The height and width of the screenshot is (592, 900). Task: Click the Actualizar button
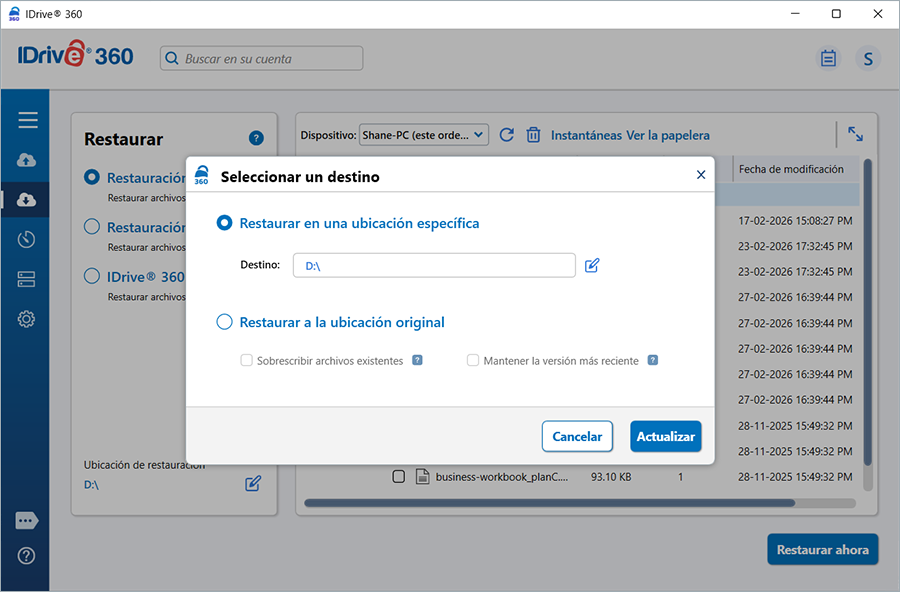click(665, 436)
